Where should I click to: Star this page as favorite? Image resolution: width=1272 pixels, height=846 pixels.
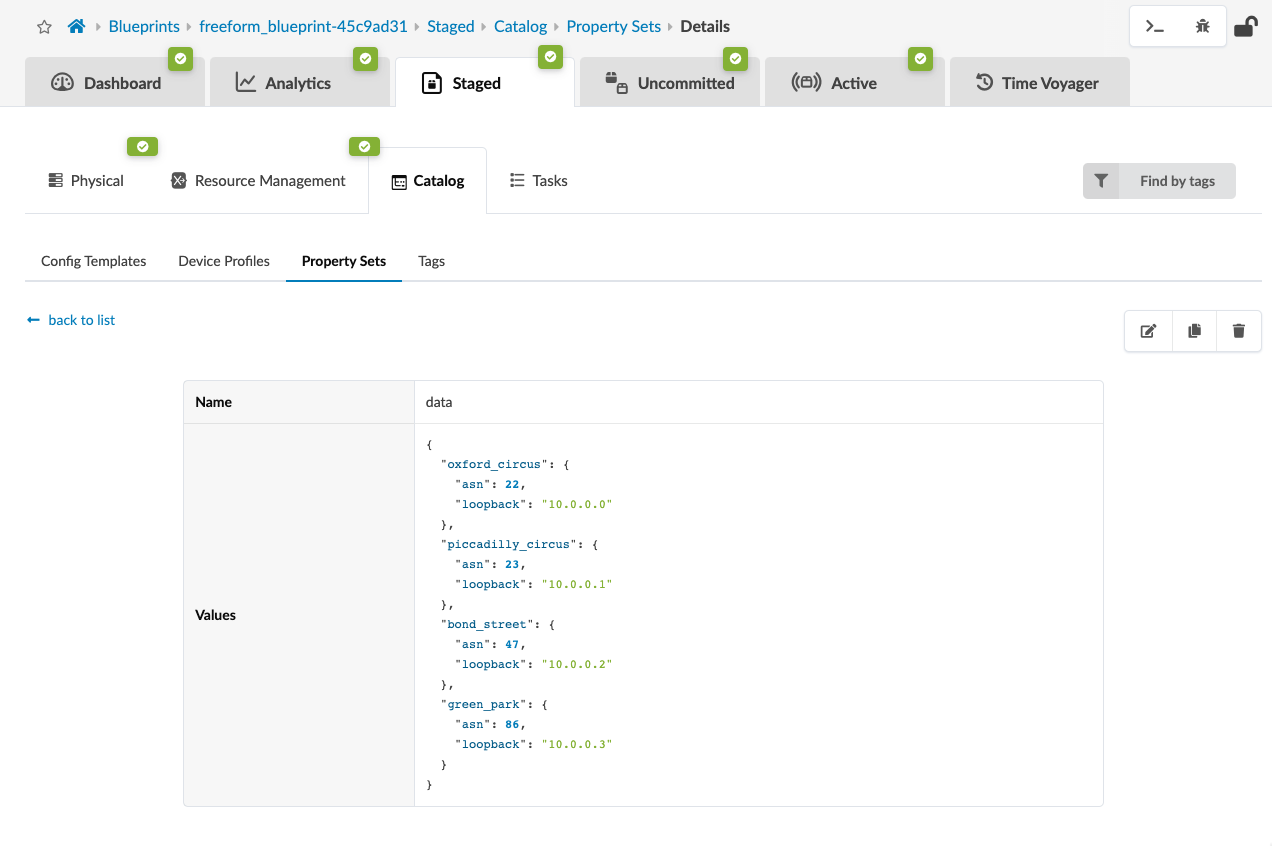[x=44, y=27]
